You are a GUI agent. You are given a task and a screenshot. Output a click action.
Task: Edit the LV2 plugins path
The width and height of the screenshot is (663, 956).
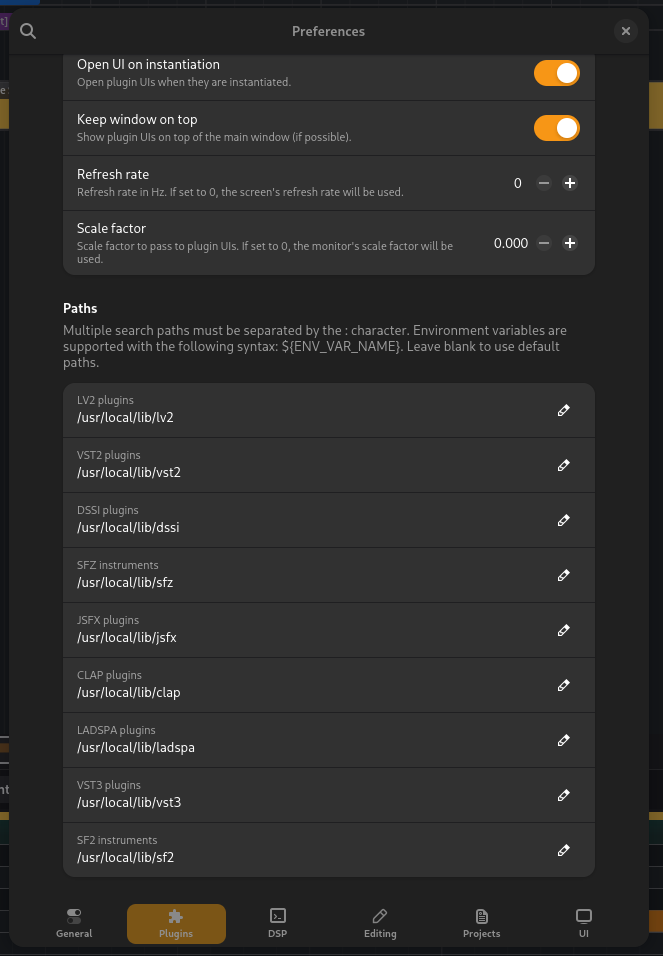(564, 410)
